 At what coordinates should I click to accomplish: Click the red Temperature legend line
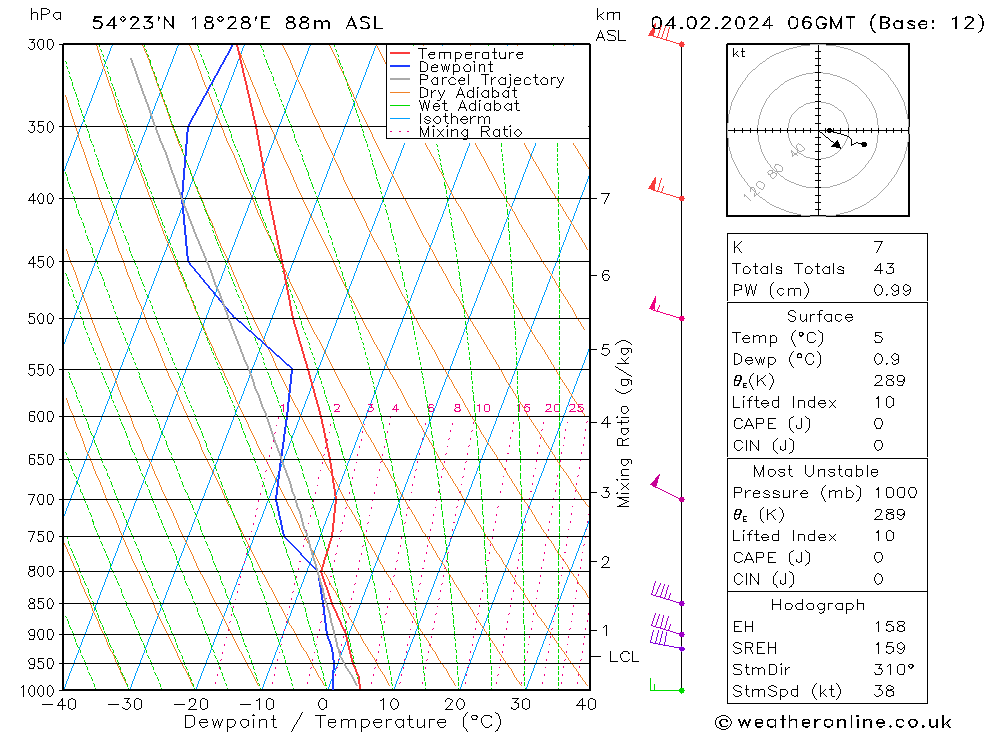[399, 54]
